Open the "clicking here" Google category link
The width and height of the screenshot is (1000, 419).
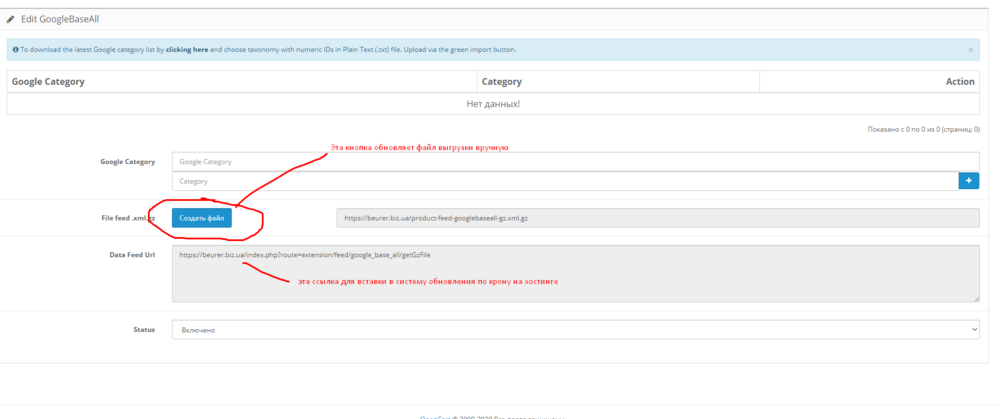187,49
